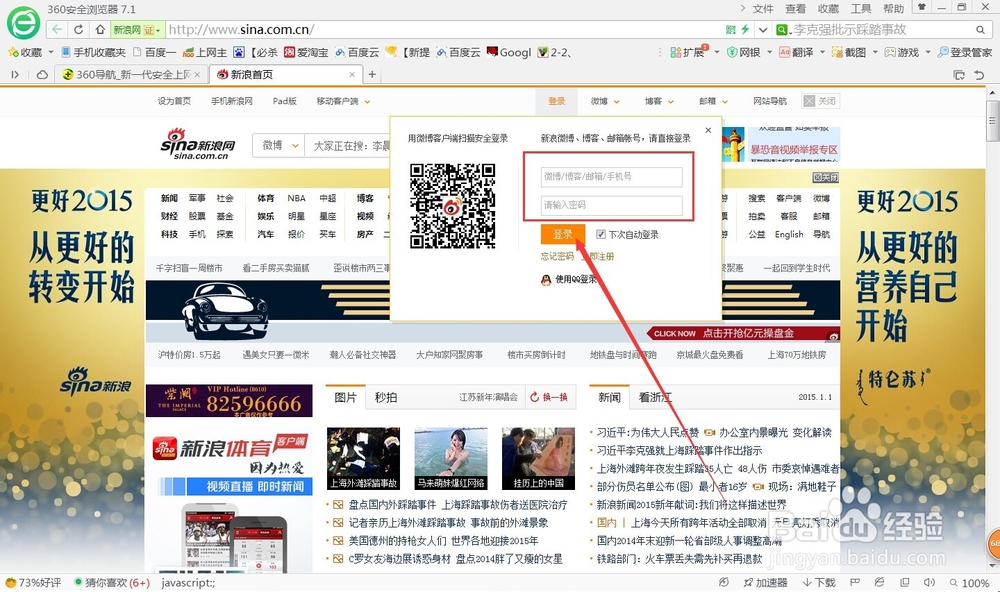The width and height of the screenshot is (1000, 592).
Task: Open 截图 screenshot tool
Action: [x=849, y=52]
